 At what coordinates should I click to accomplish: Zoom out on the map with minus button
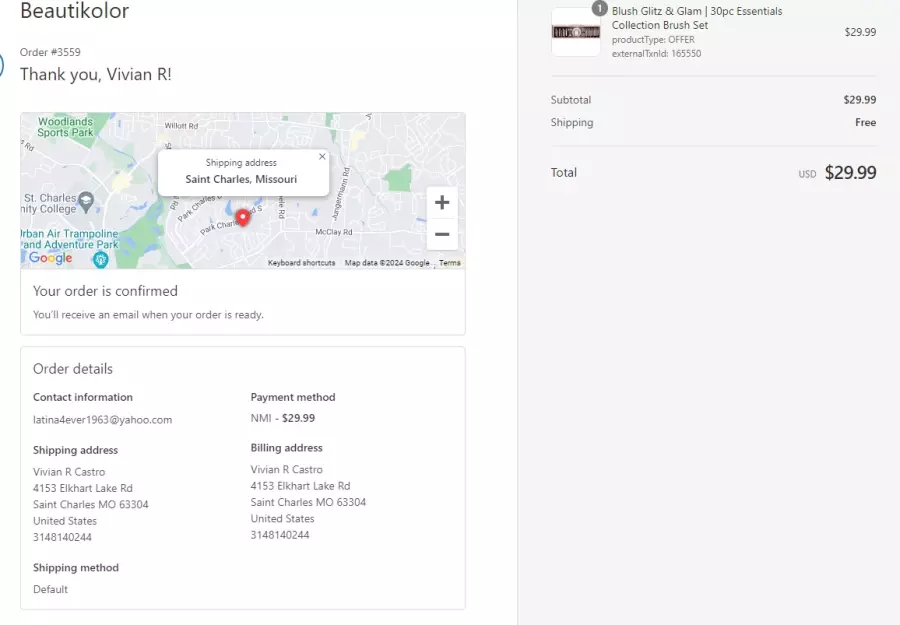[442, 234]
